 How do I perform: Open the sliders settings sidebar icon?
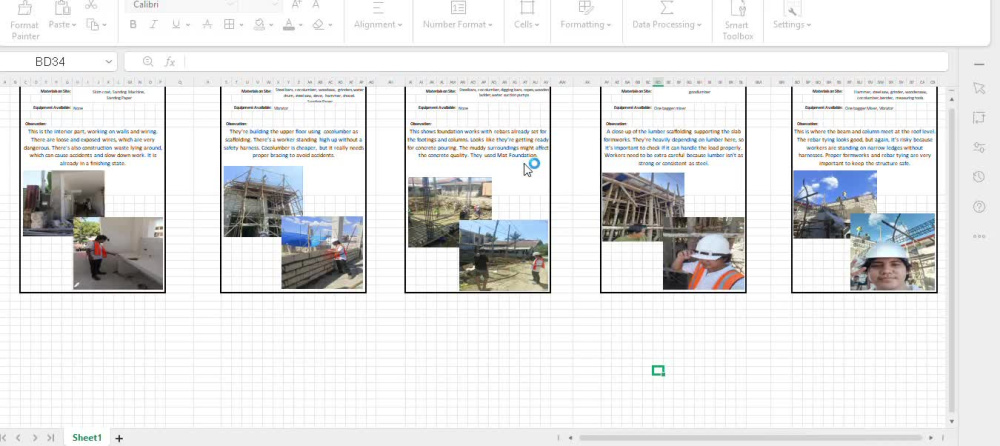[x=979, y=147]
